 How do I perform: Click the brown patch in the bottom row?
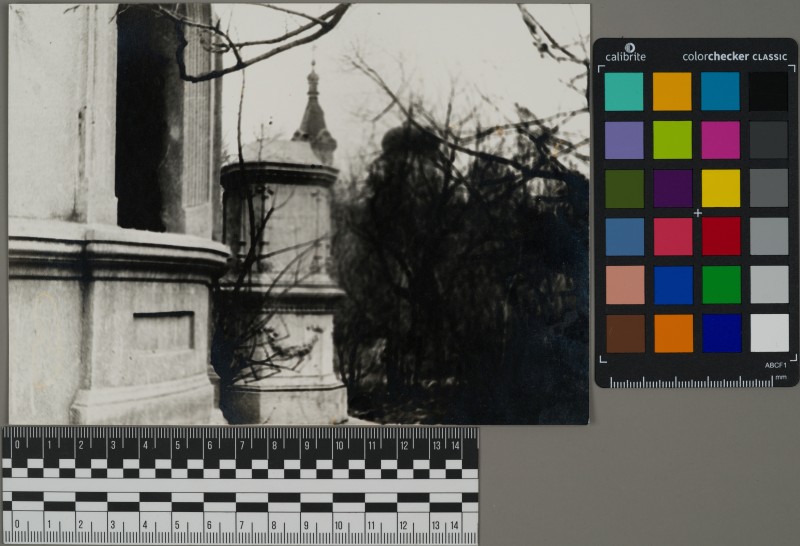point(624,333)
